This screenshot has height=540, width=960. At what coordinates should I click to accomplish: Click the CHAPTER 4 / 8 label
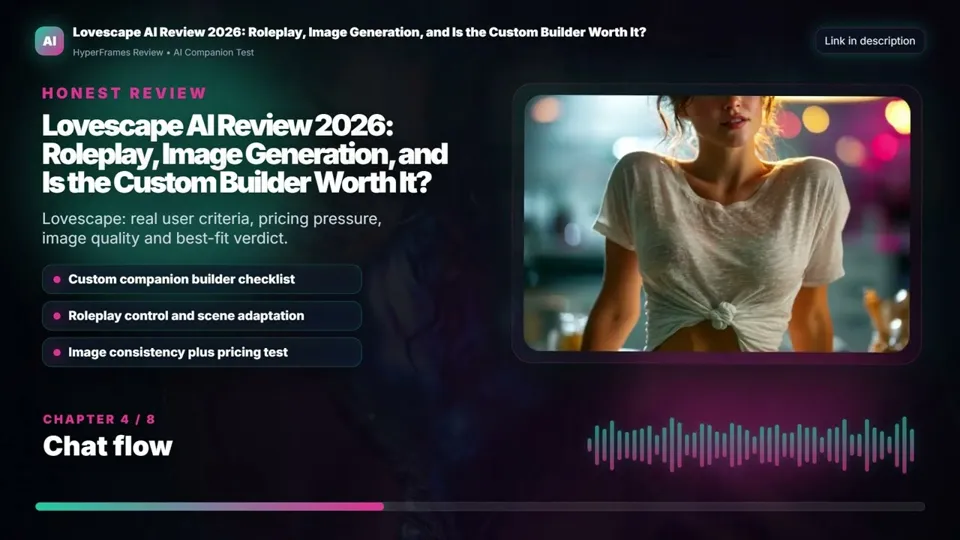click(99, 419)
